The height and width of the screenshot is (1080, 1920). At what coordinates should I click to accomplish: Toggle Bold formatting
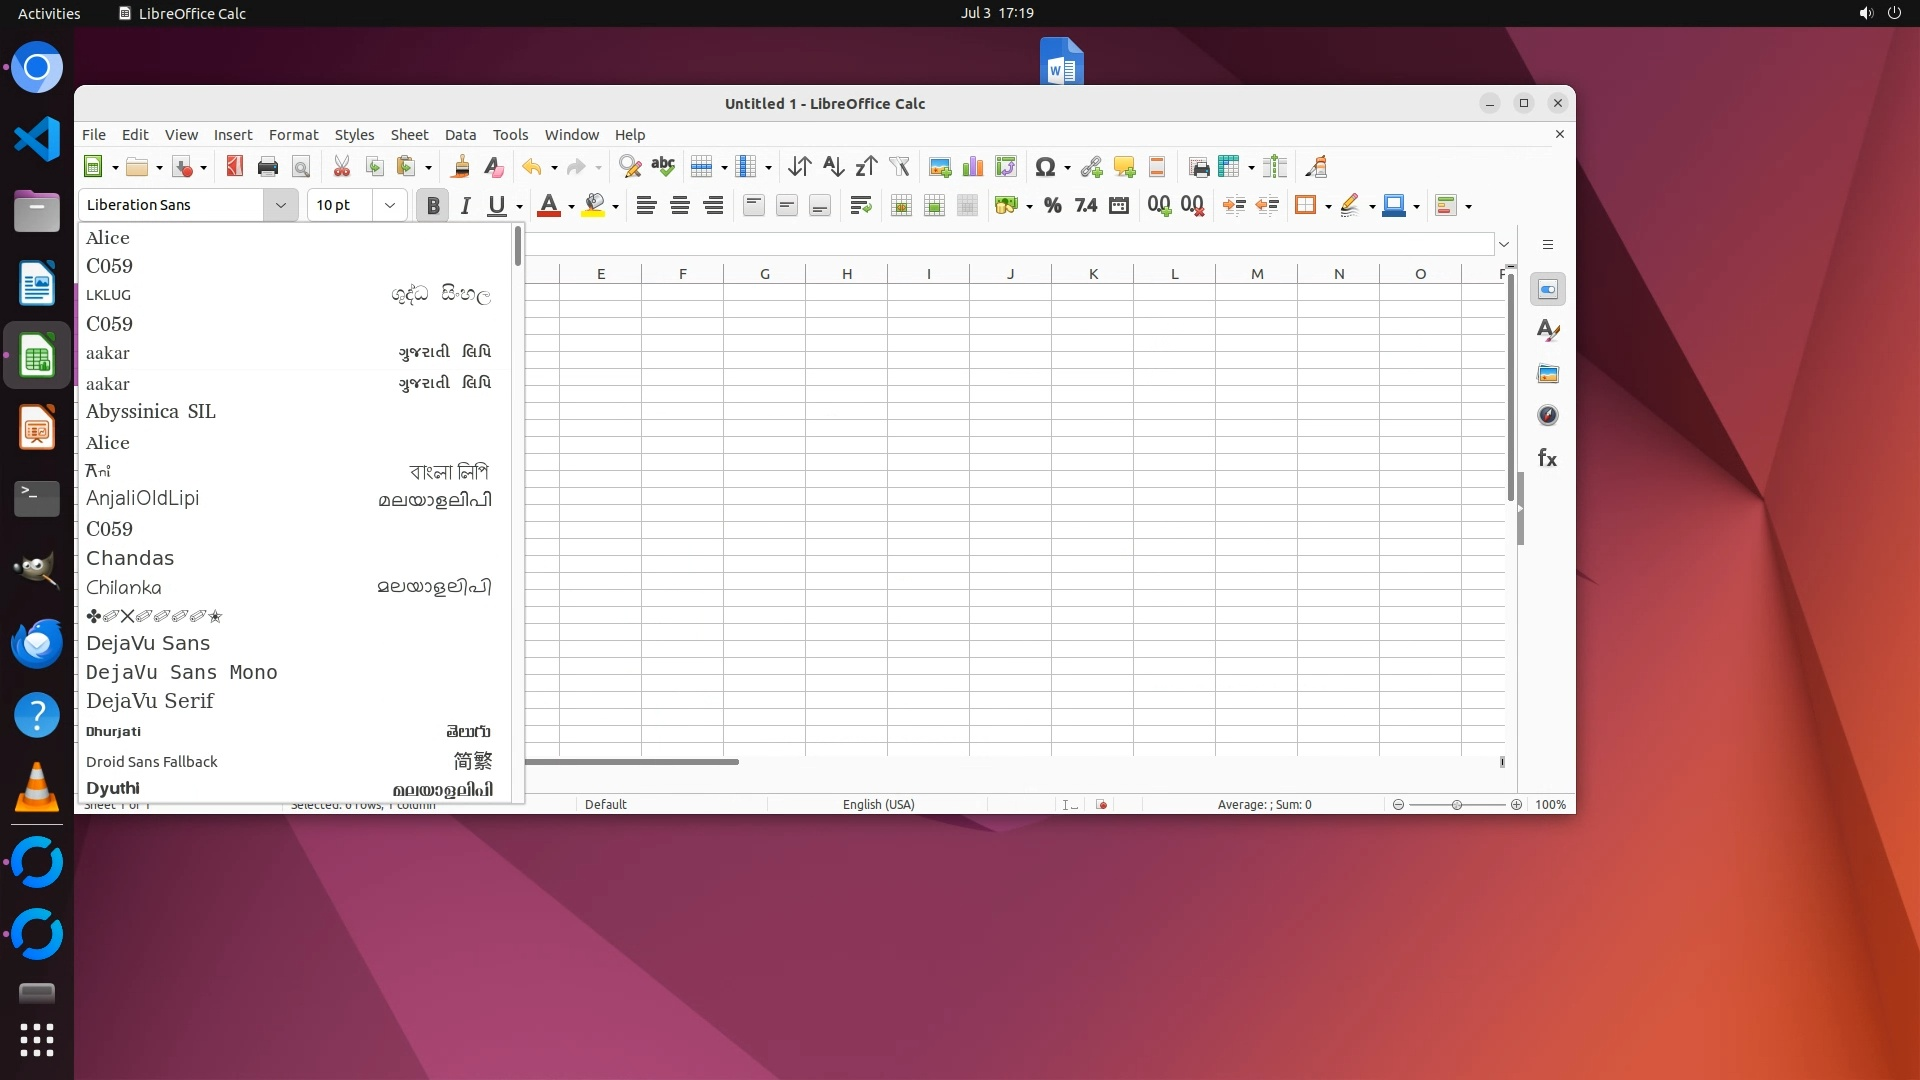tap(433, 206)
